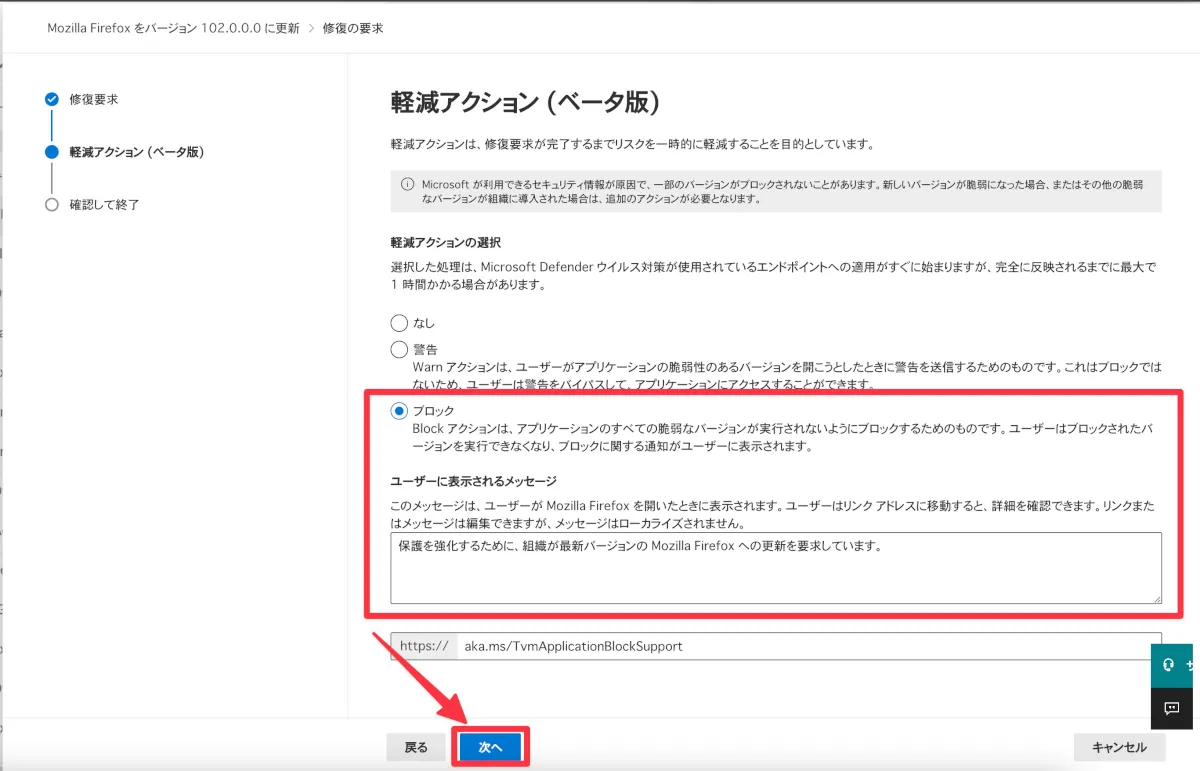Click the 修復要求 completed checkmark icon
The height and width of the screenshot is (771, 1200).
pos(52,99)
